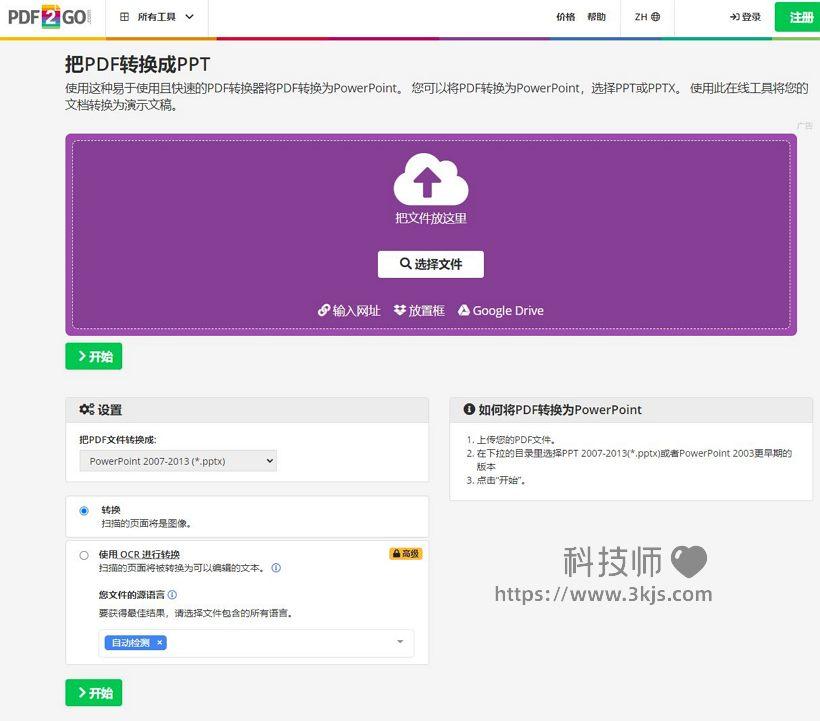Choose the Dropbox 放置框 option

point(419,311)
